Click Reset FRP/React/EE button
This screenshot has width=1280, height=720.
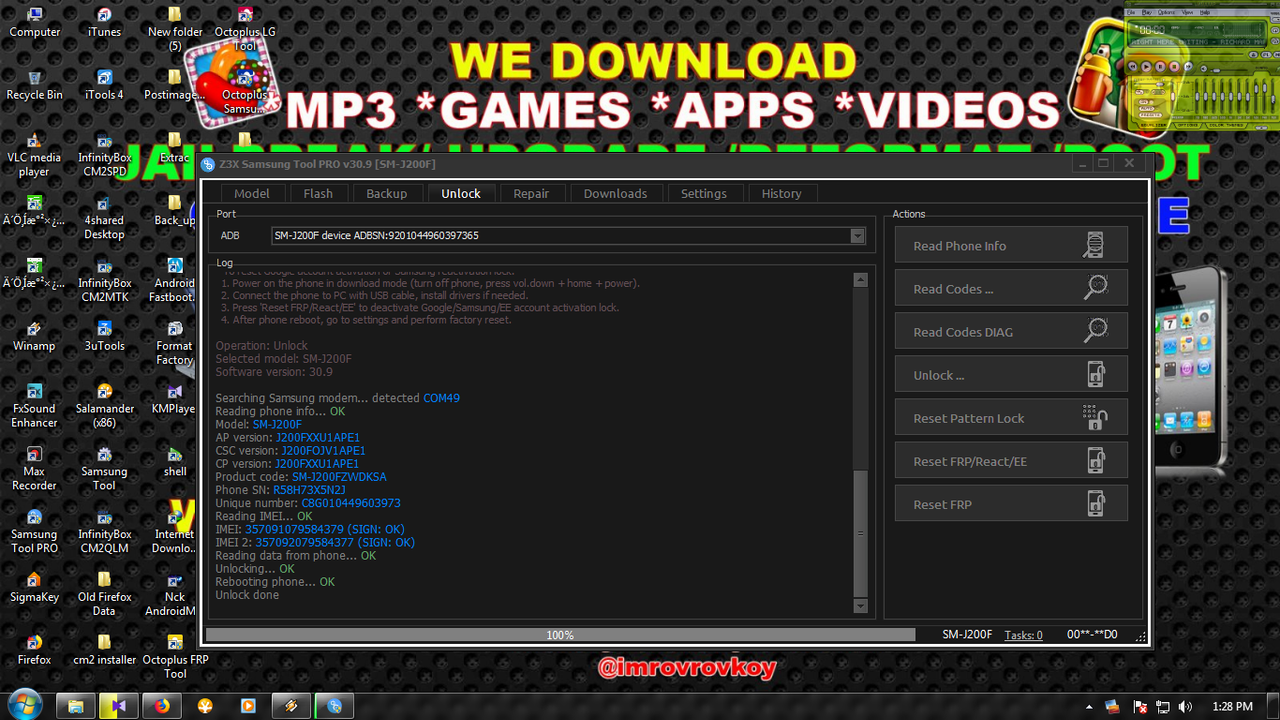[x=1011, y=460]
